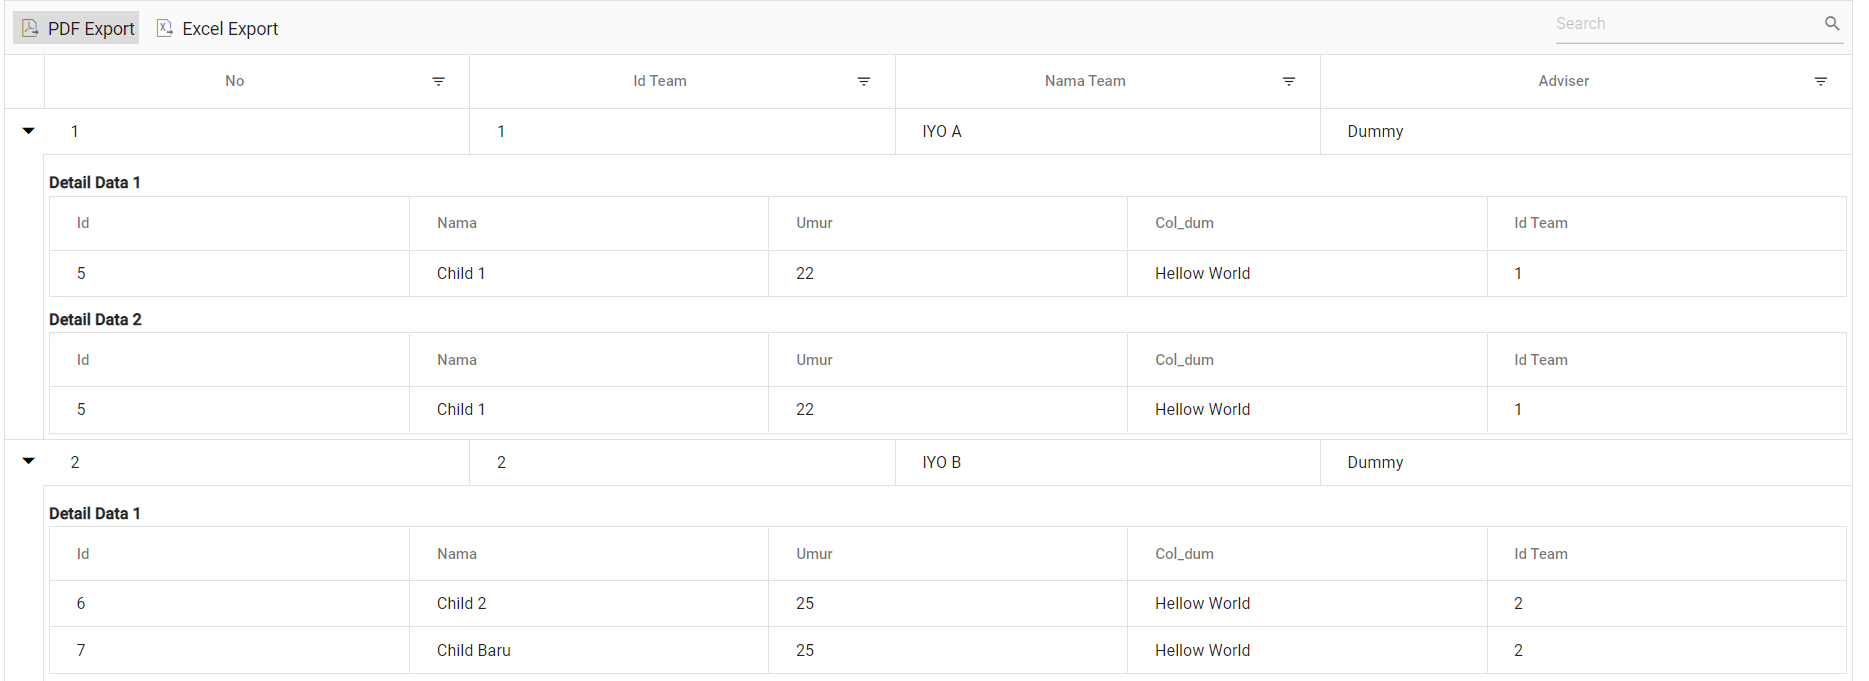Select the Child Baru row cell
Viewport: 1869px width, 681px height.
474,650
